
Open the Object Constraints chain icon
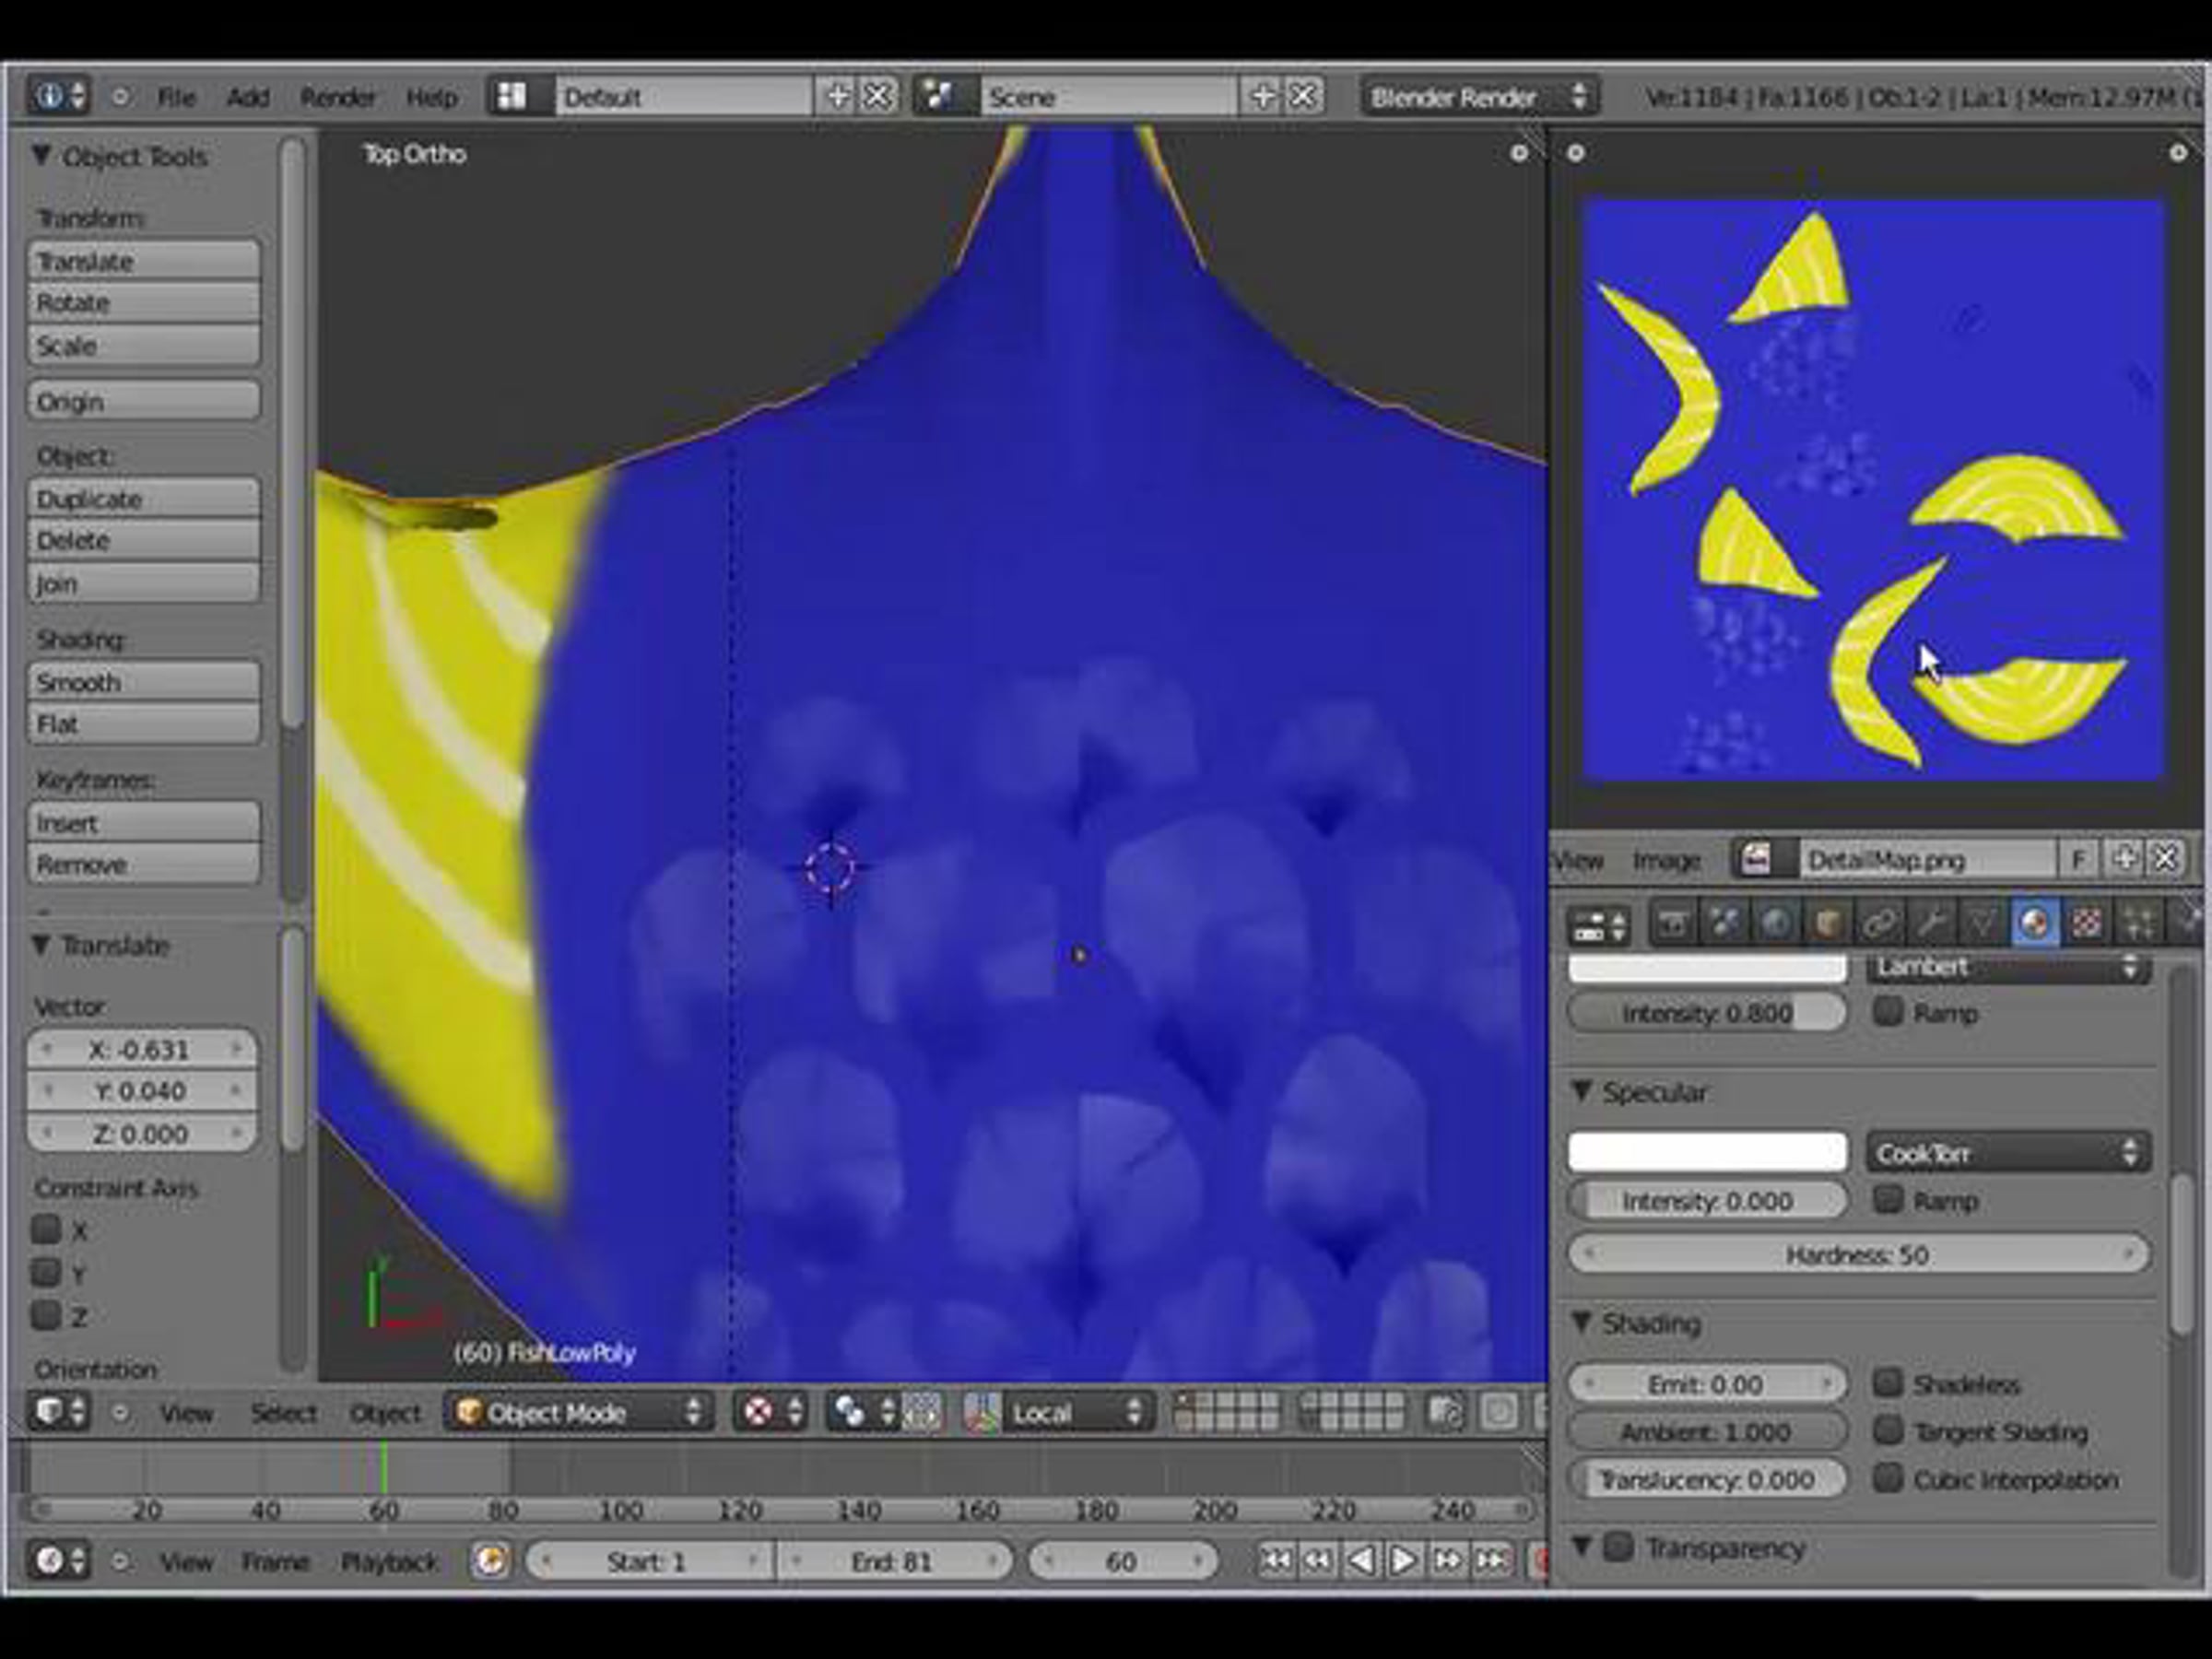tap(1878, 922)
